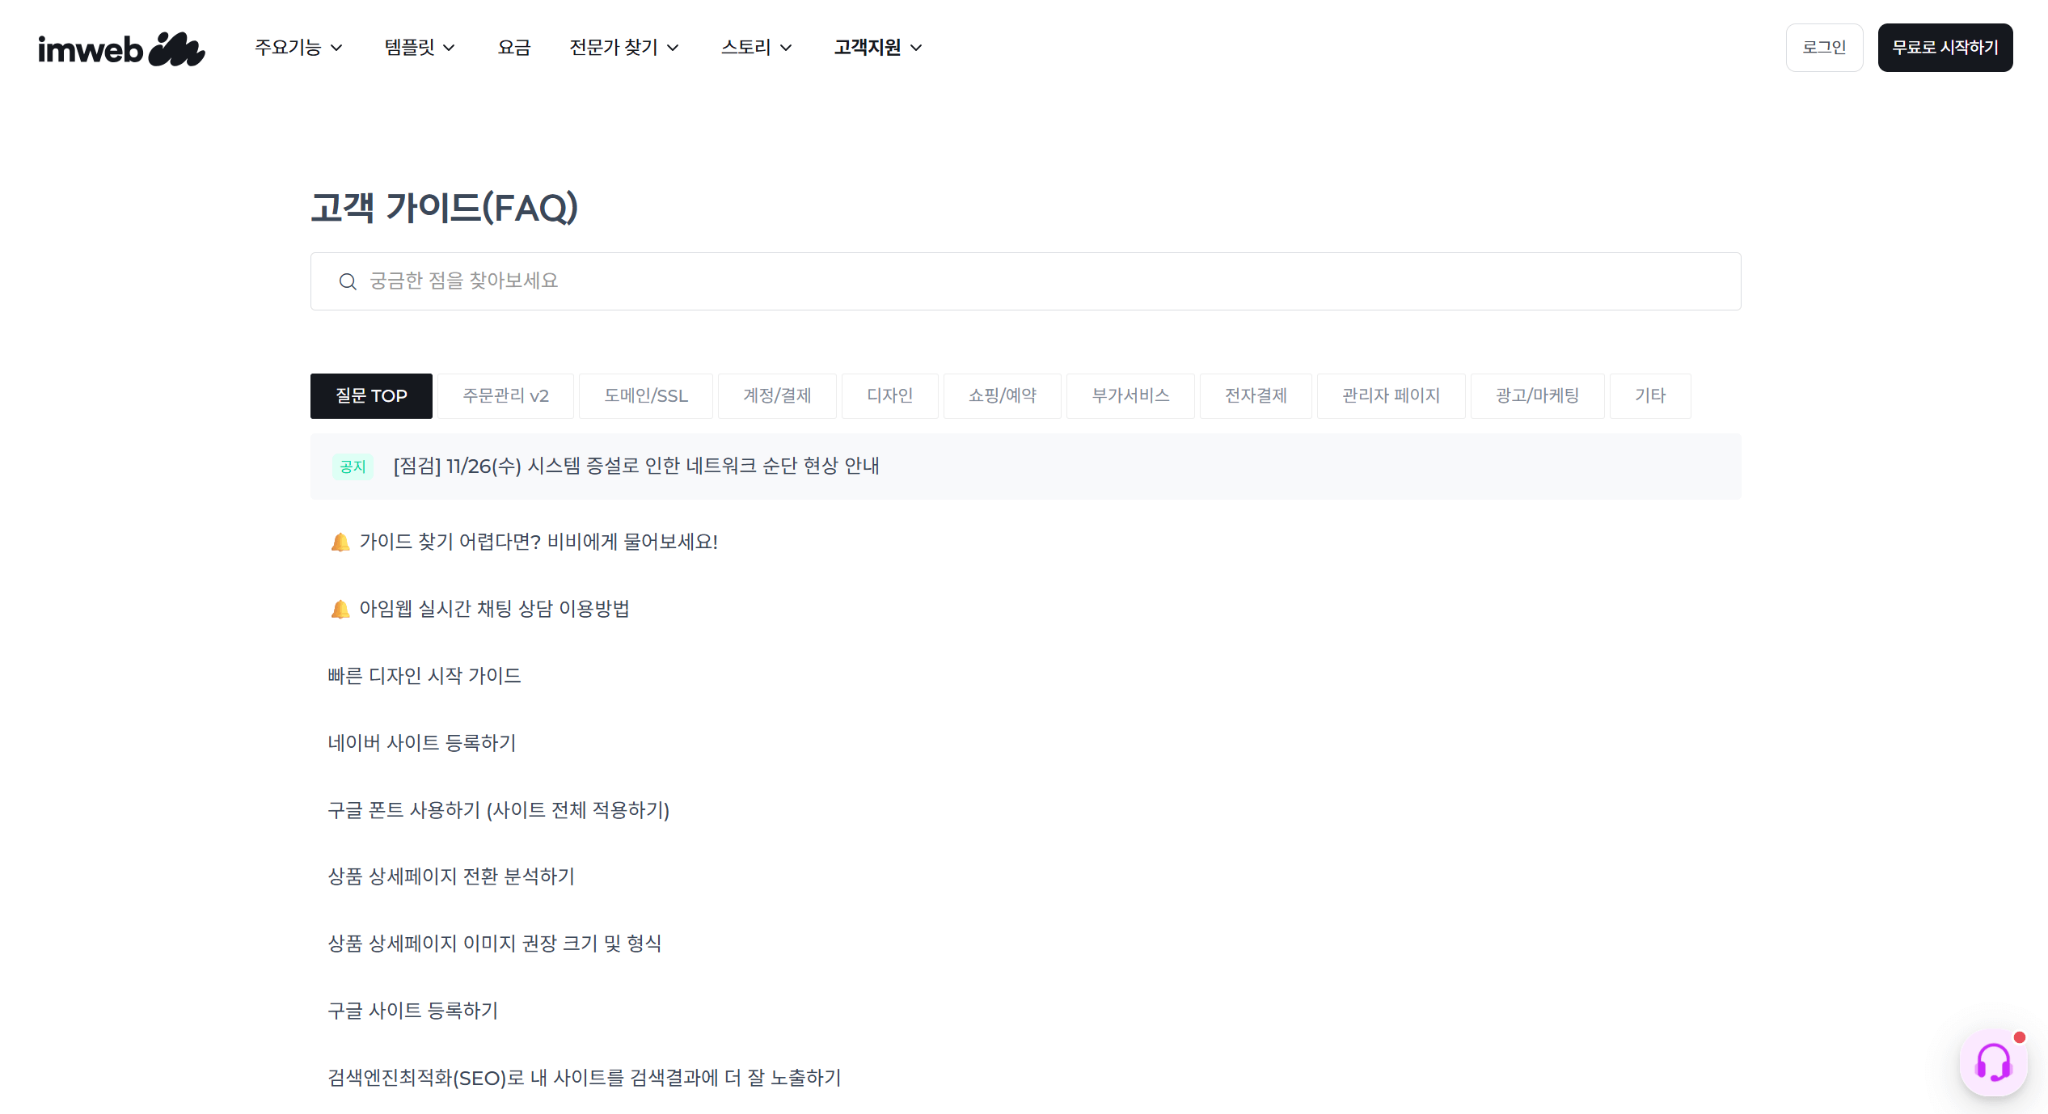Click the 로그인 button

pyautogui.click(x=1824, y=47)
